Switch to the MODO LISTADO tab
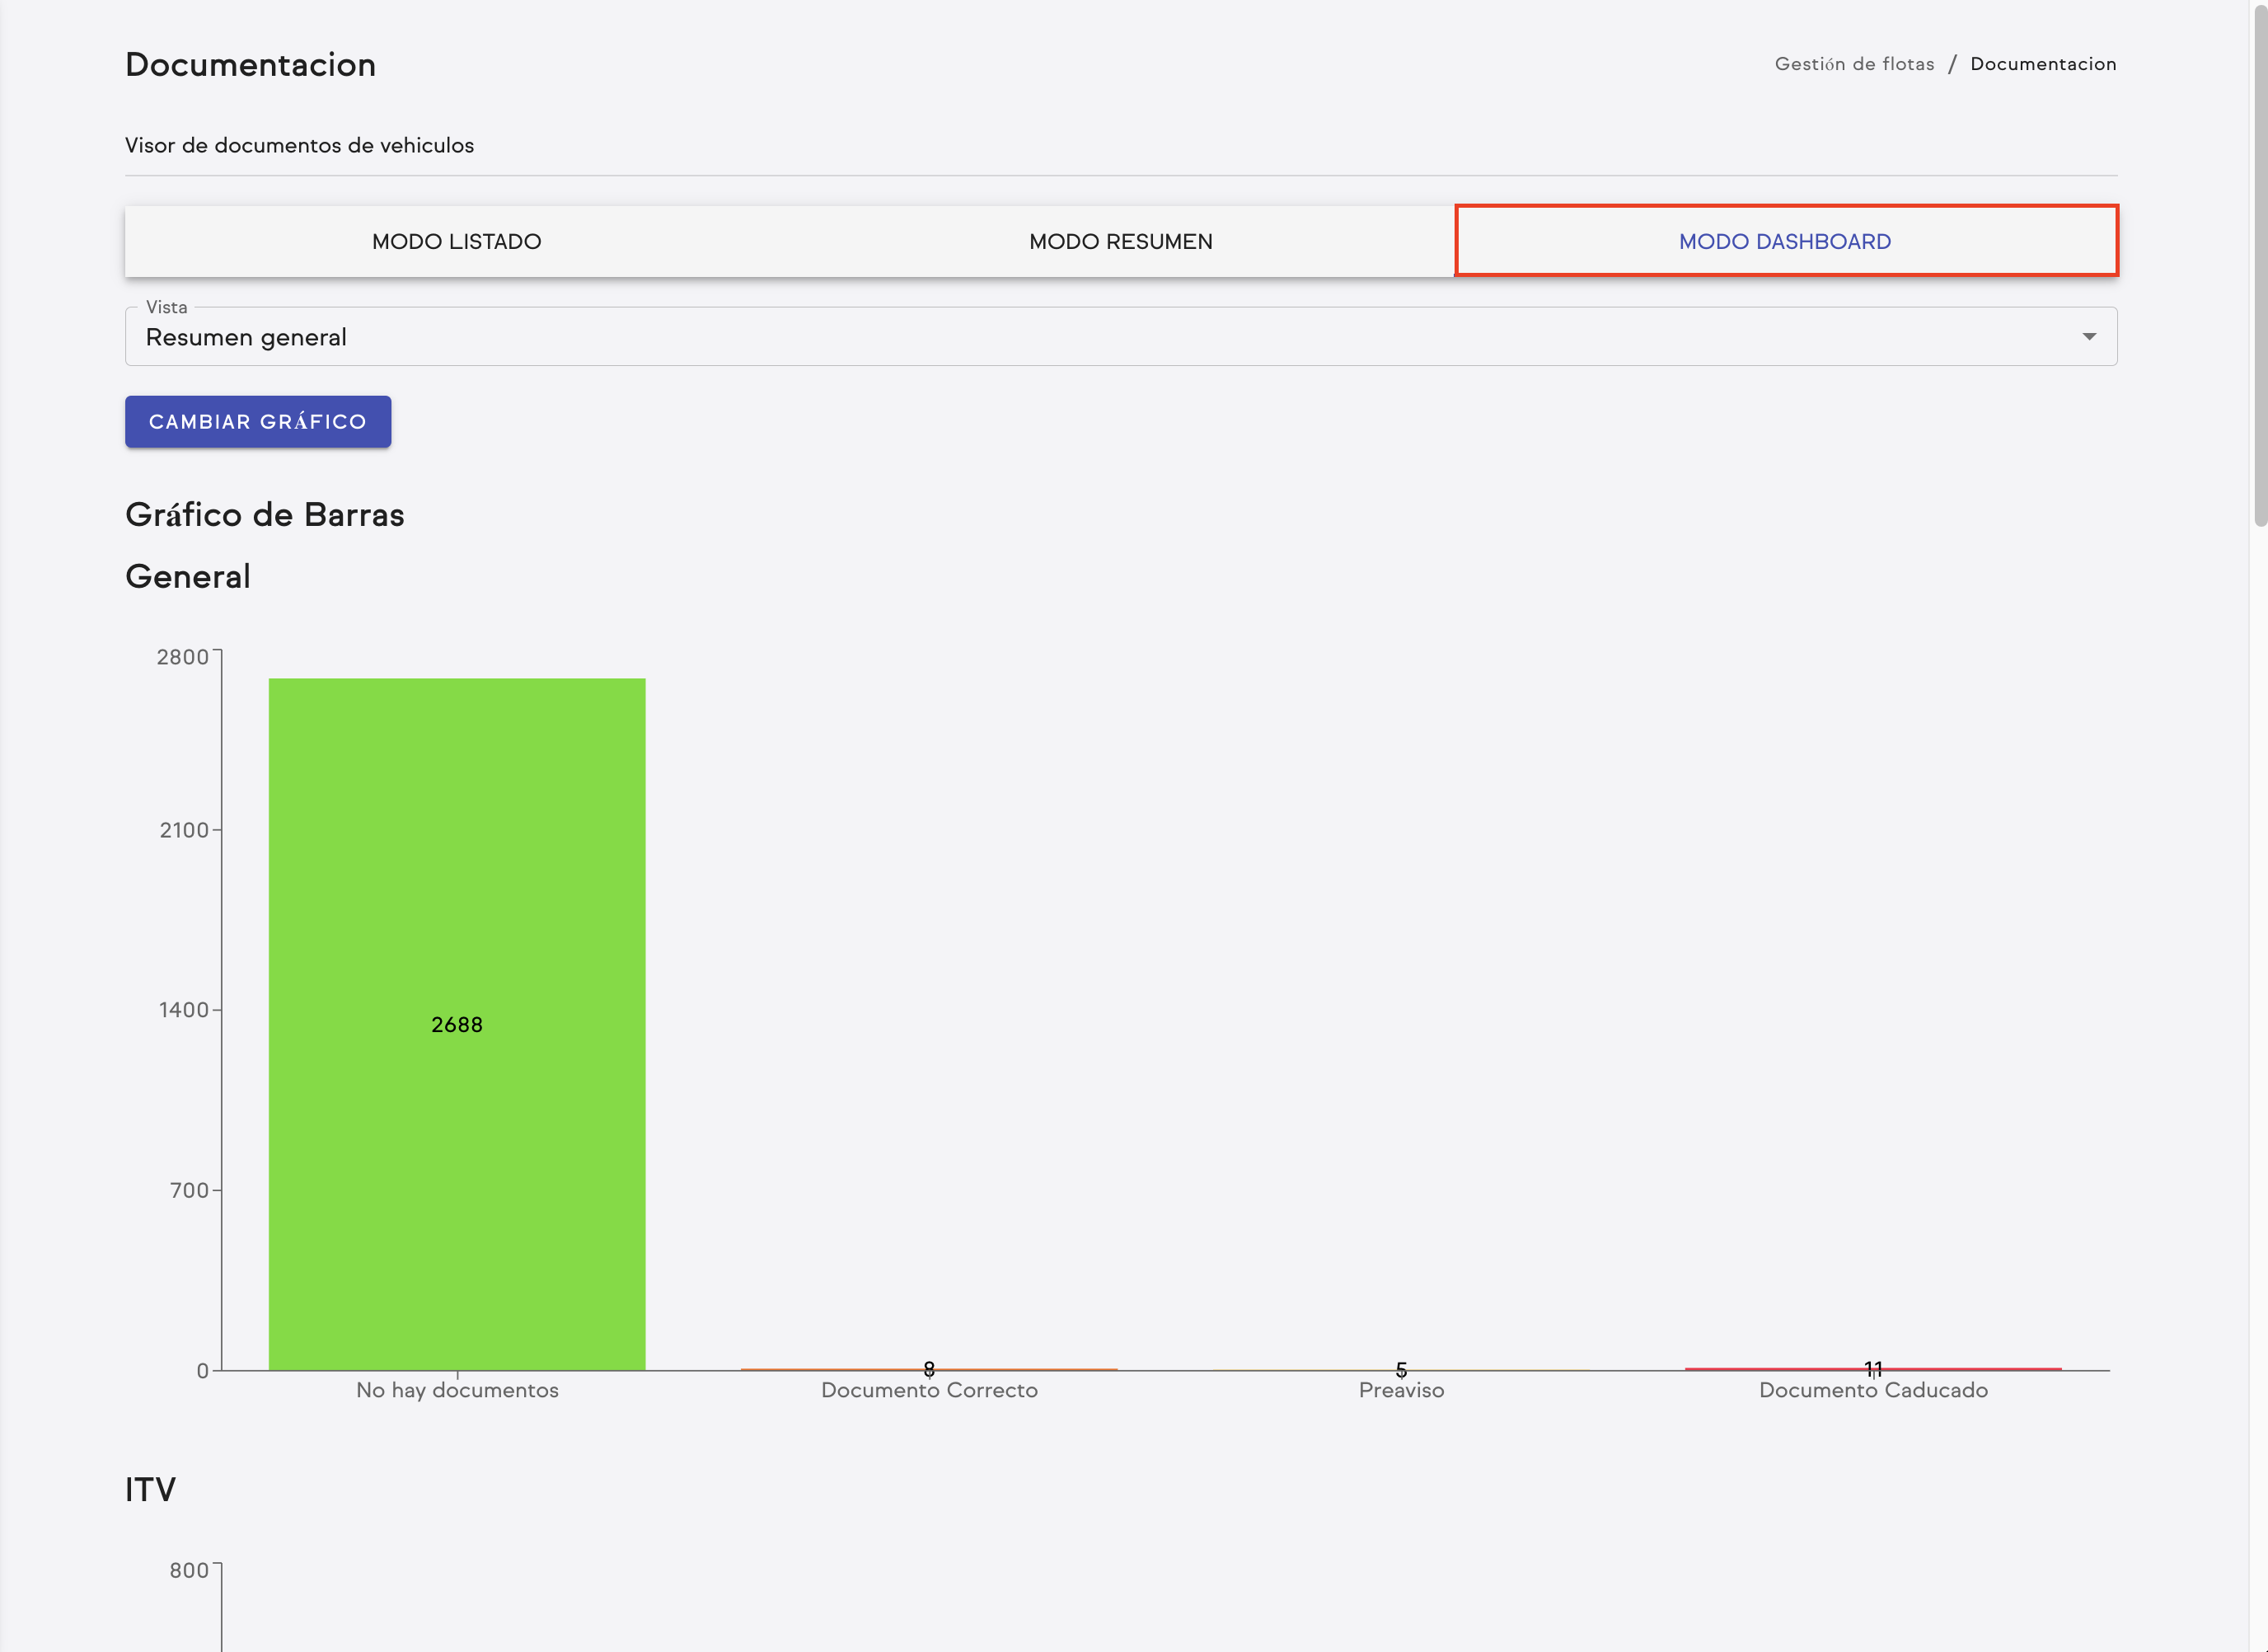2268x1652 pixels. pyautogui.click(x=456, y=241)
